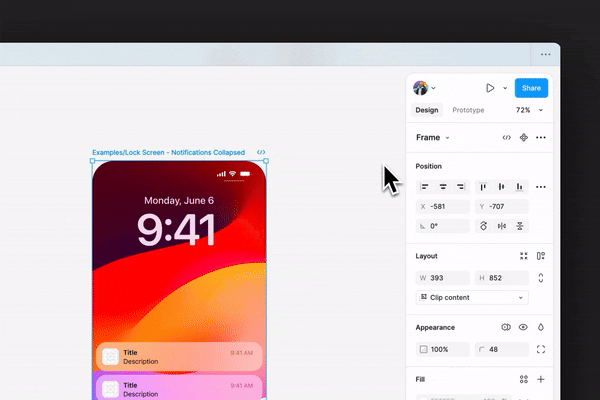The height and width of the screenshot is (400, 600).
Task: Add a new fill with plus icon
Action: 541,379
